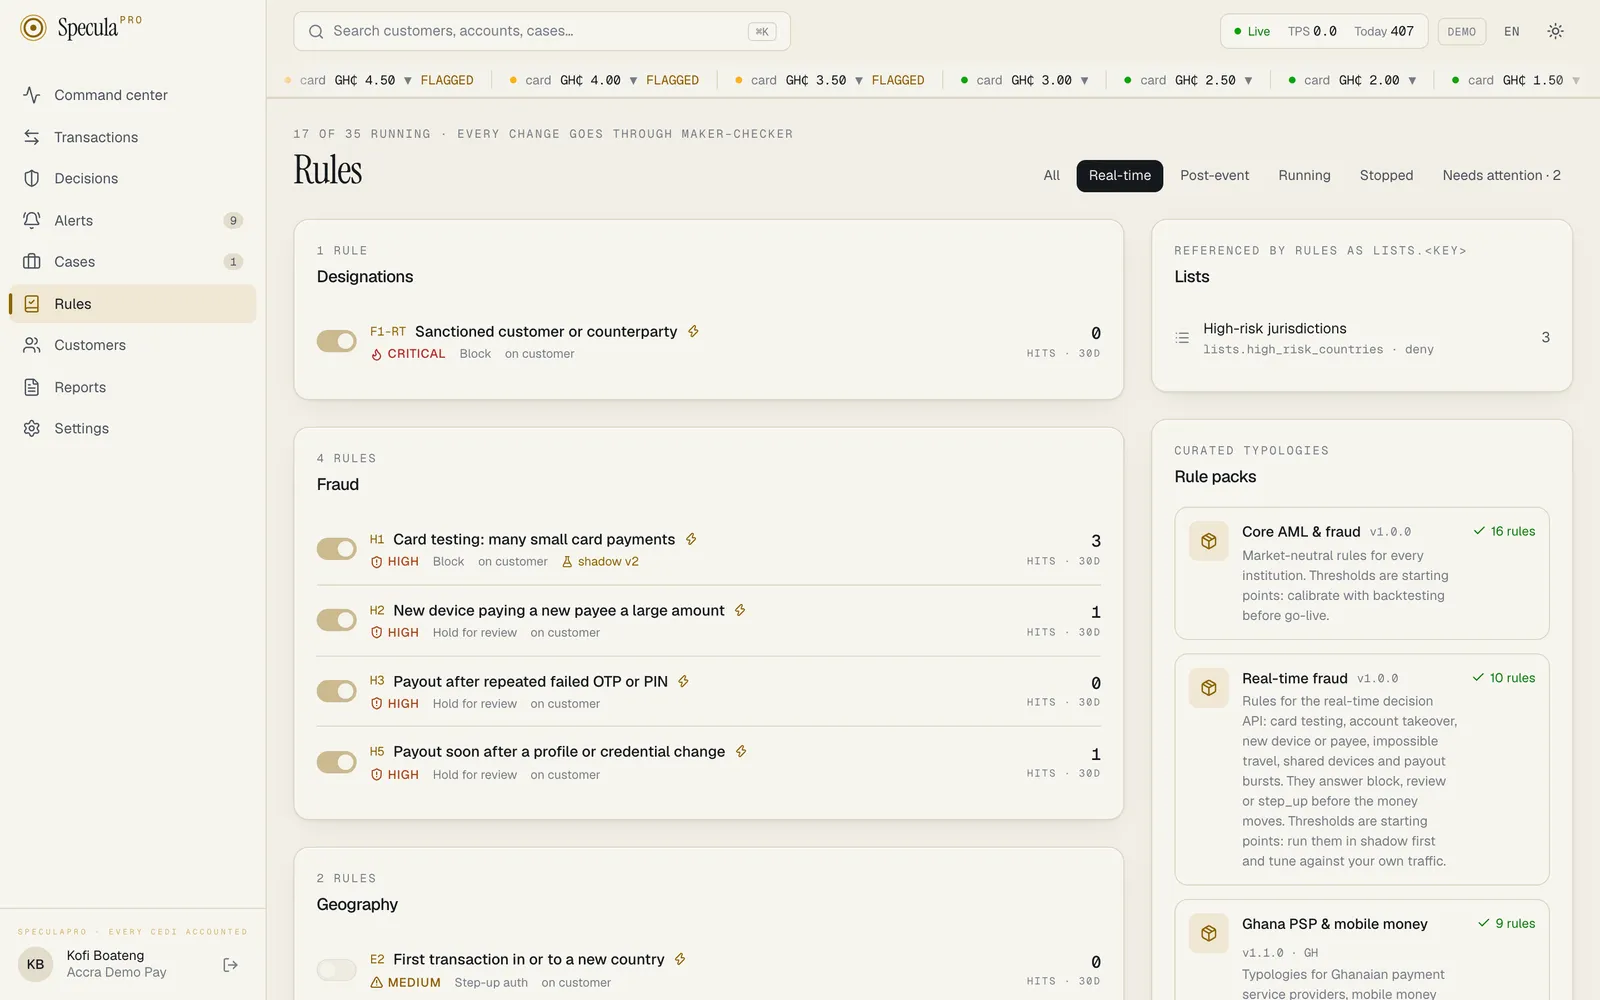
Task: Open the shadow v2 link on Card testing
Action: tap(600, 562)
